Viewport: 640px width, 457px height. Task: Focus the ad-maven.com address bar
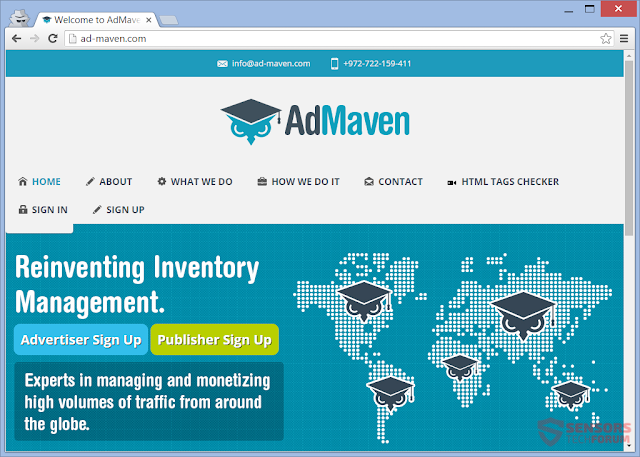[x=339, y=38]
